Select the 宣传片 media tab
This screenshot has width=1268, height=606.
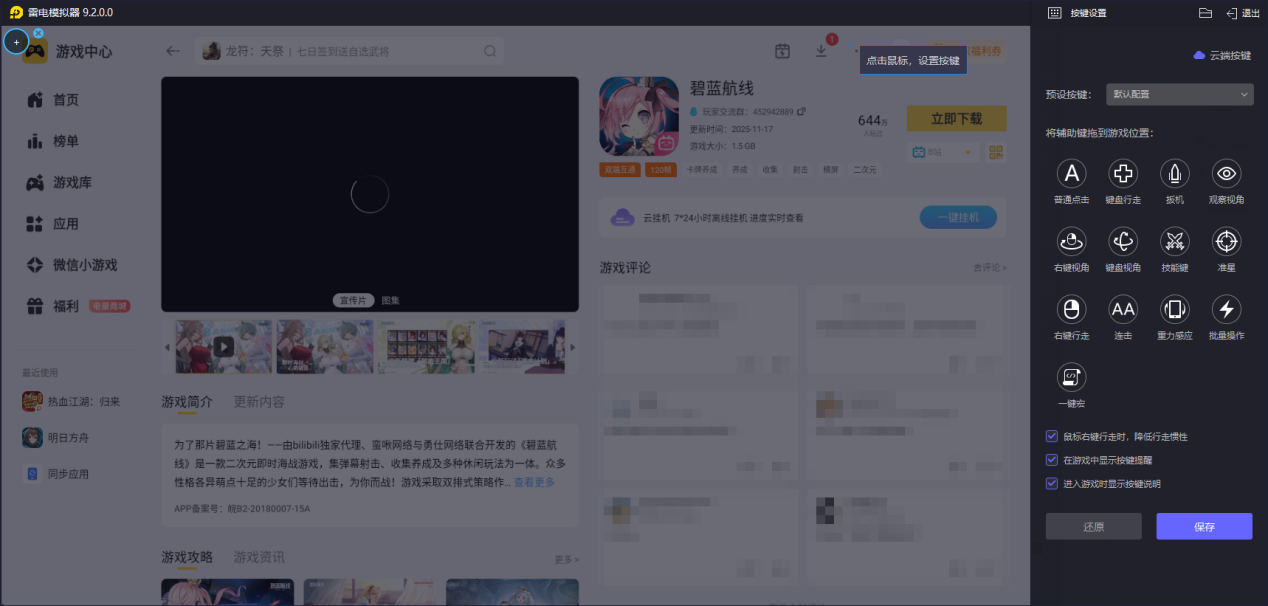click(353, 300)
